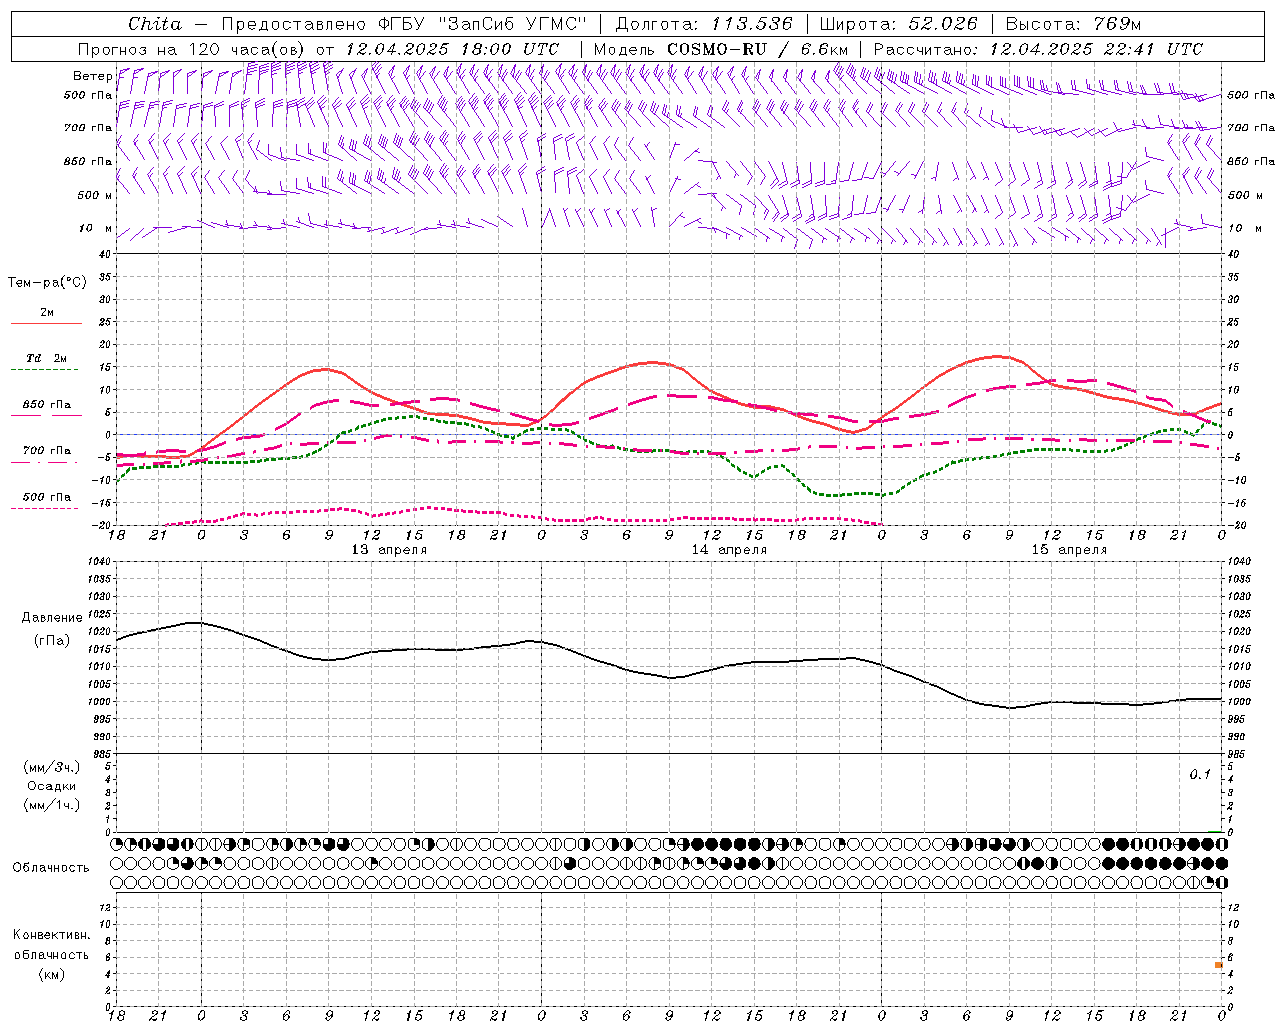Click the "-20" tick on right temperature axis

pyautogui.click(x=1237, y=525)
